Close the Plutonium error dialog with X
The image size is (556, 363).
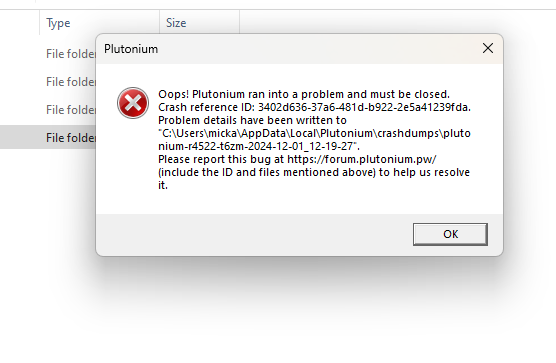point(488,48)
